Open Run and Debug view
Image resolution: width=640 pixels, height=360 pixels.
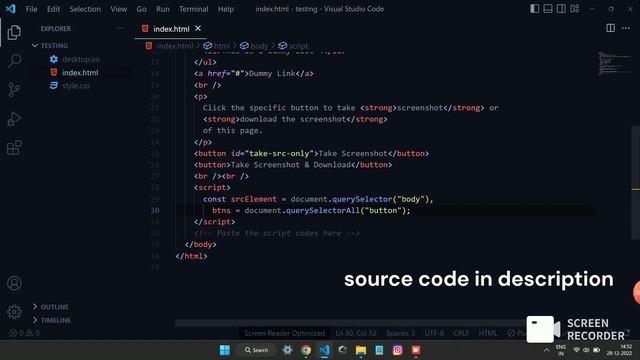14,119
